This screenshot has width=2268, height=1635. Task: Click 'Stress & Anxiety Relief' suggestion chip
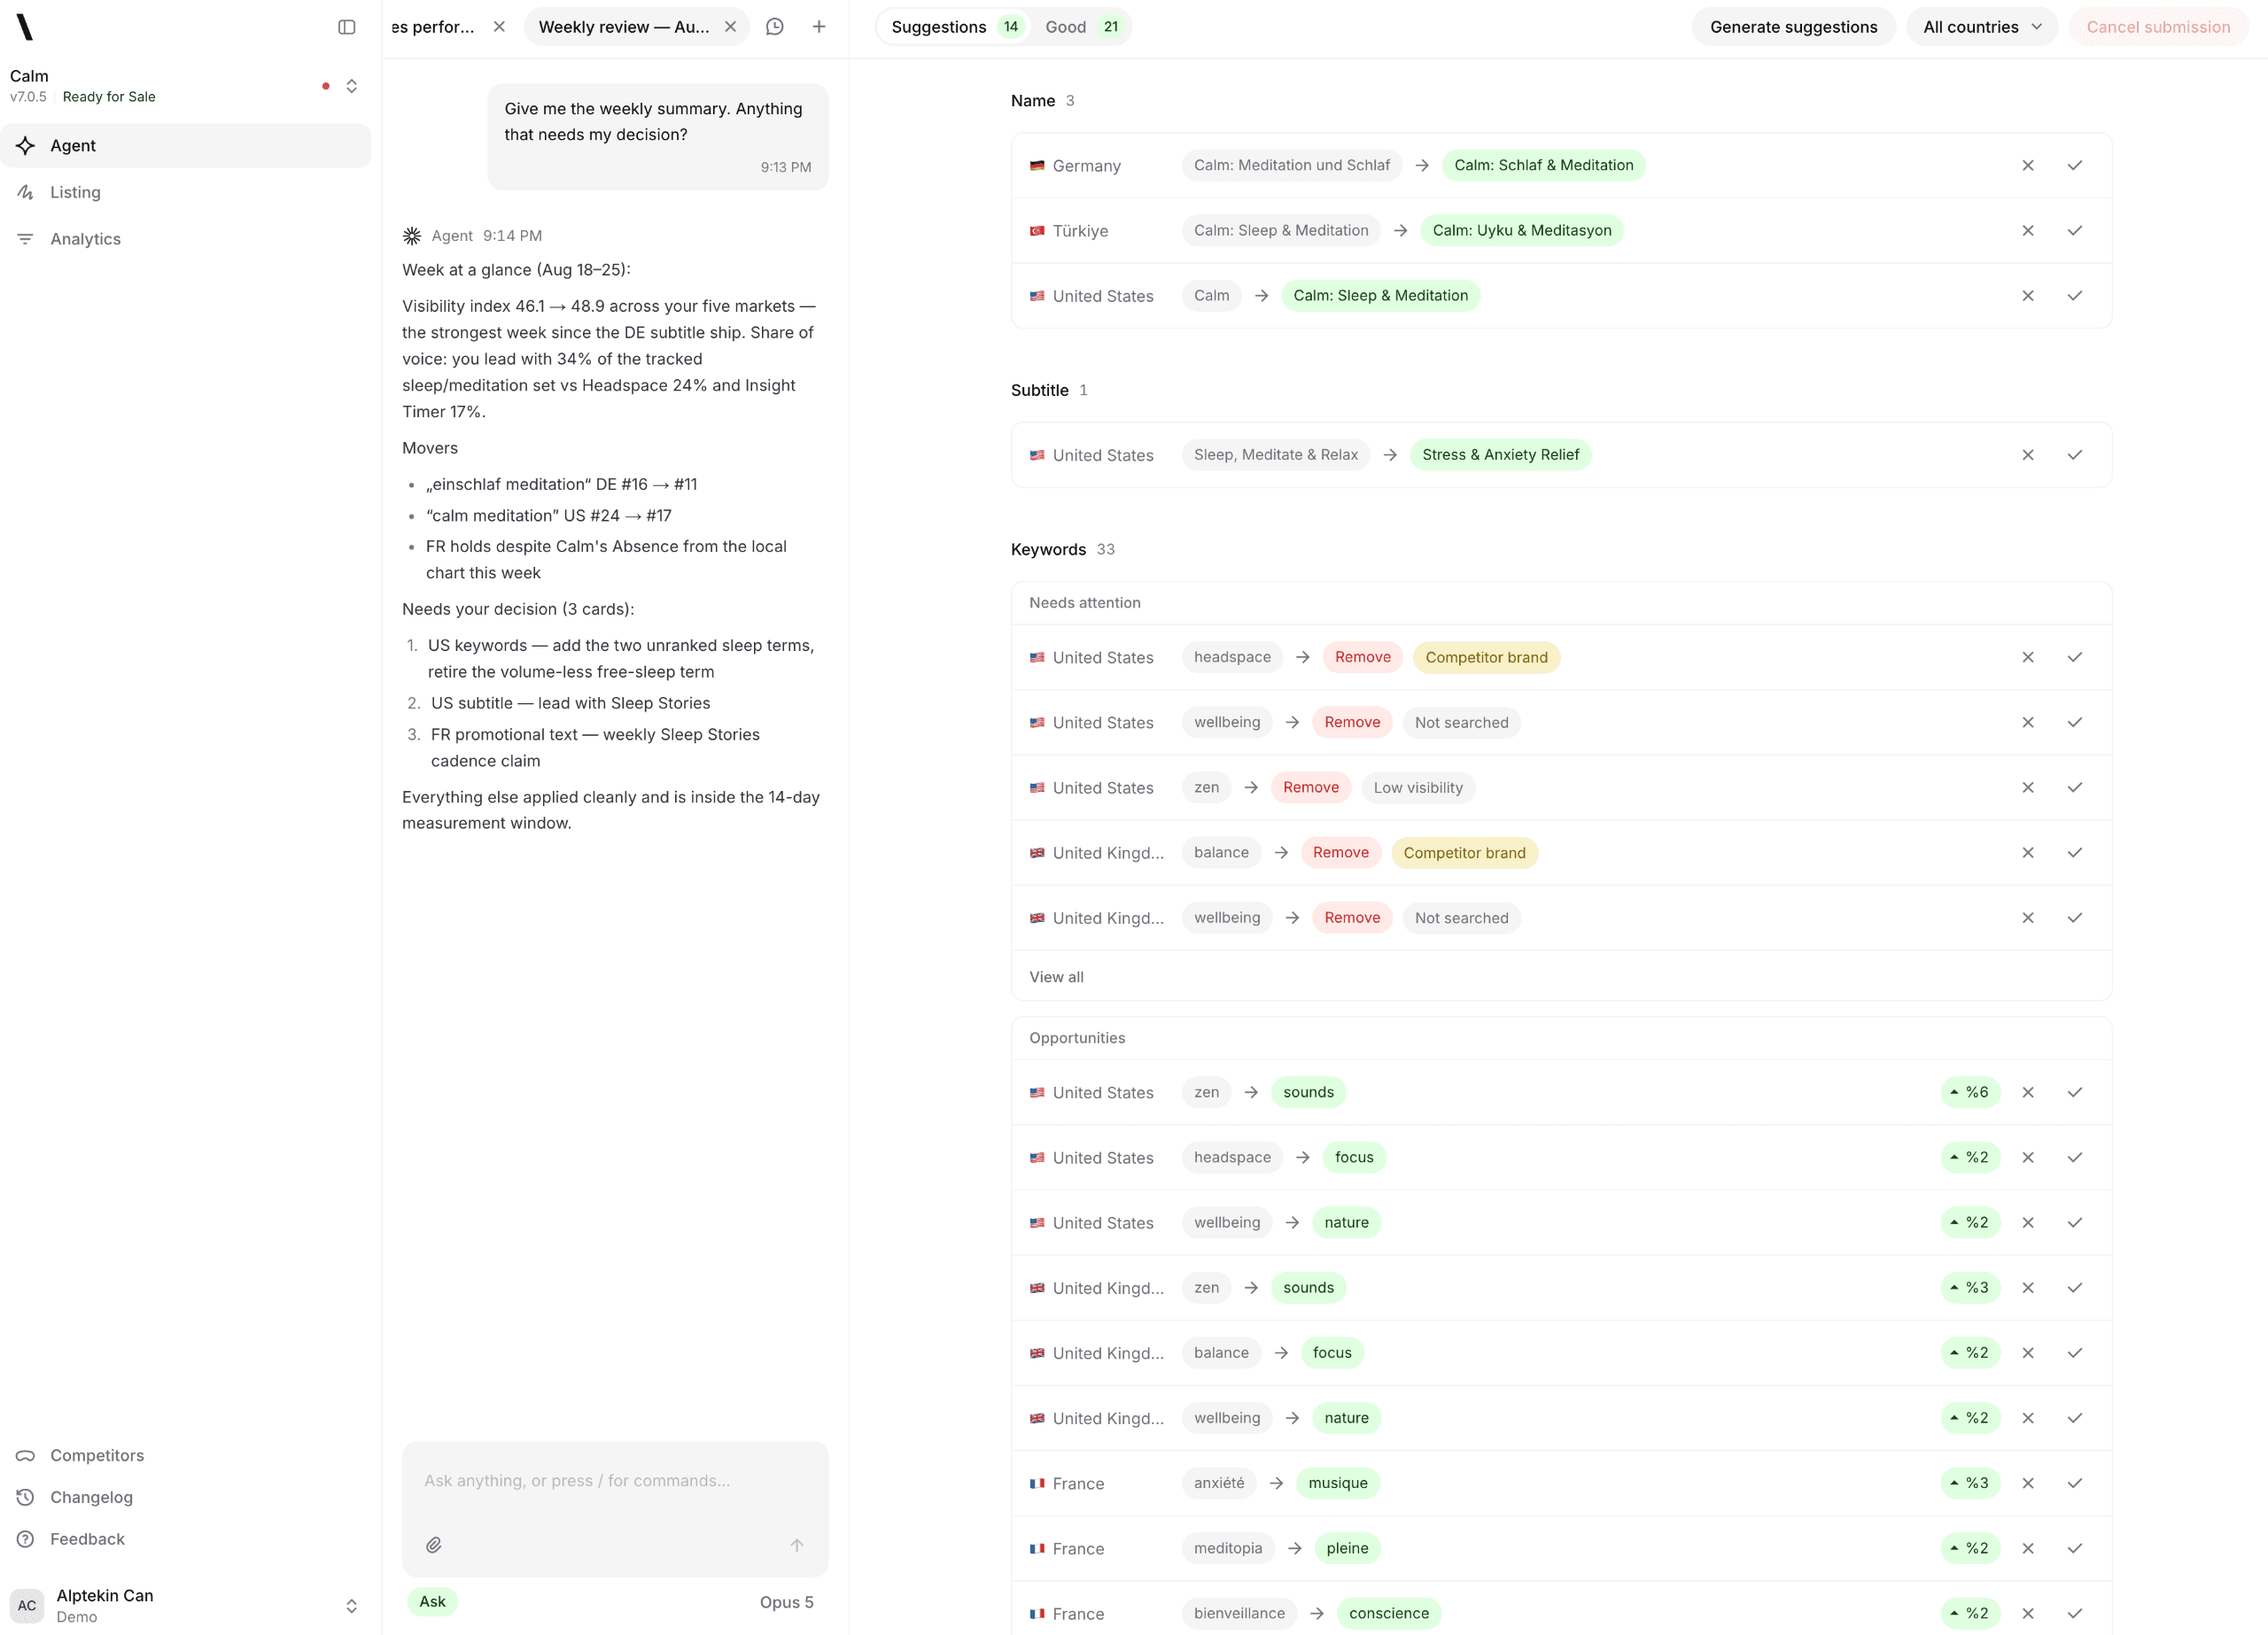click(1500, 455)
